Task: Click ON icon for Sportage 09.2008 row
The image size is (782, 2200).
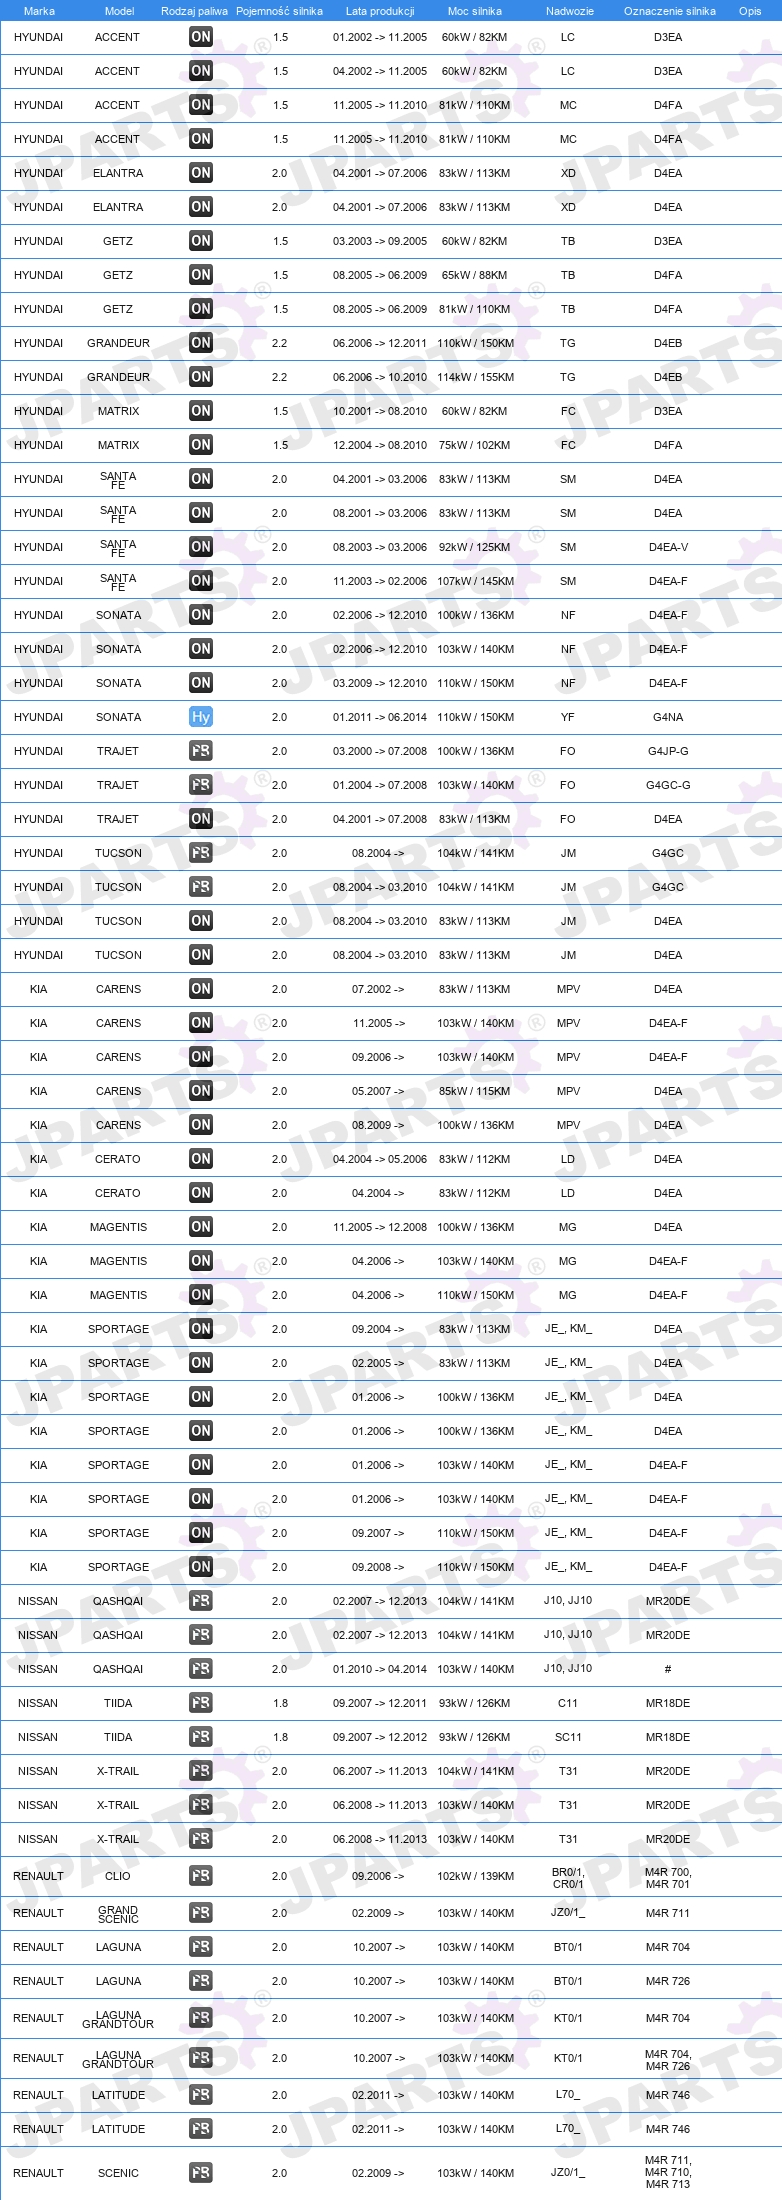Action: pyautogui.click(x=201, y=1567)
